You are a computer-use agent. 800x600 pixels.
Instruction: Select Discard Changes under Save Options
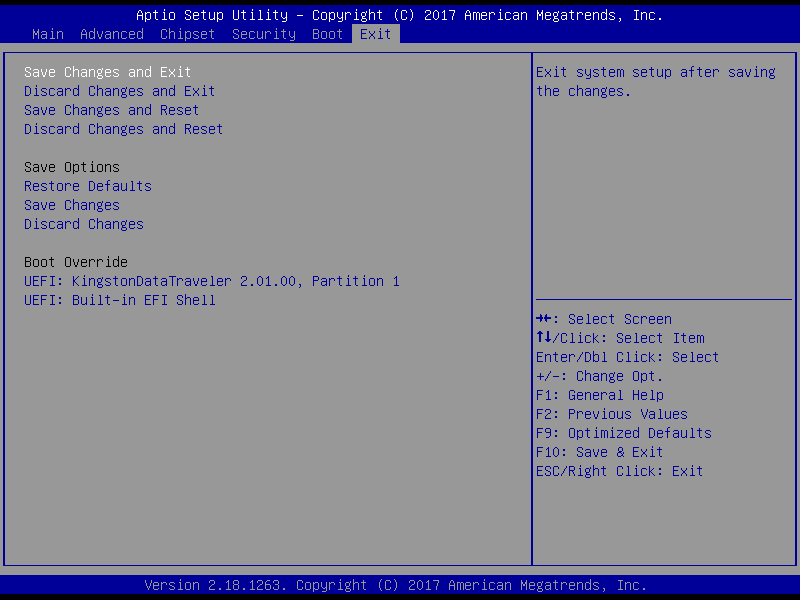click(x=84, y=224)
